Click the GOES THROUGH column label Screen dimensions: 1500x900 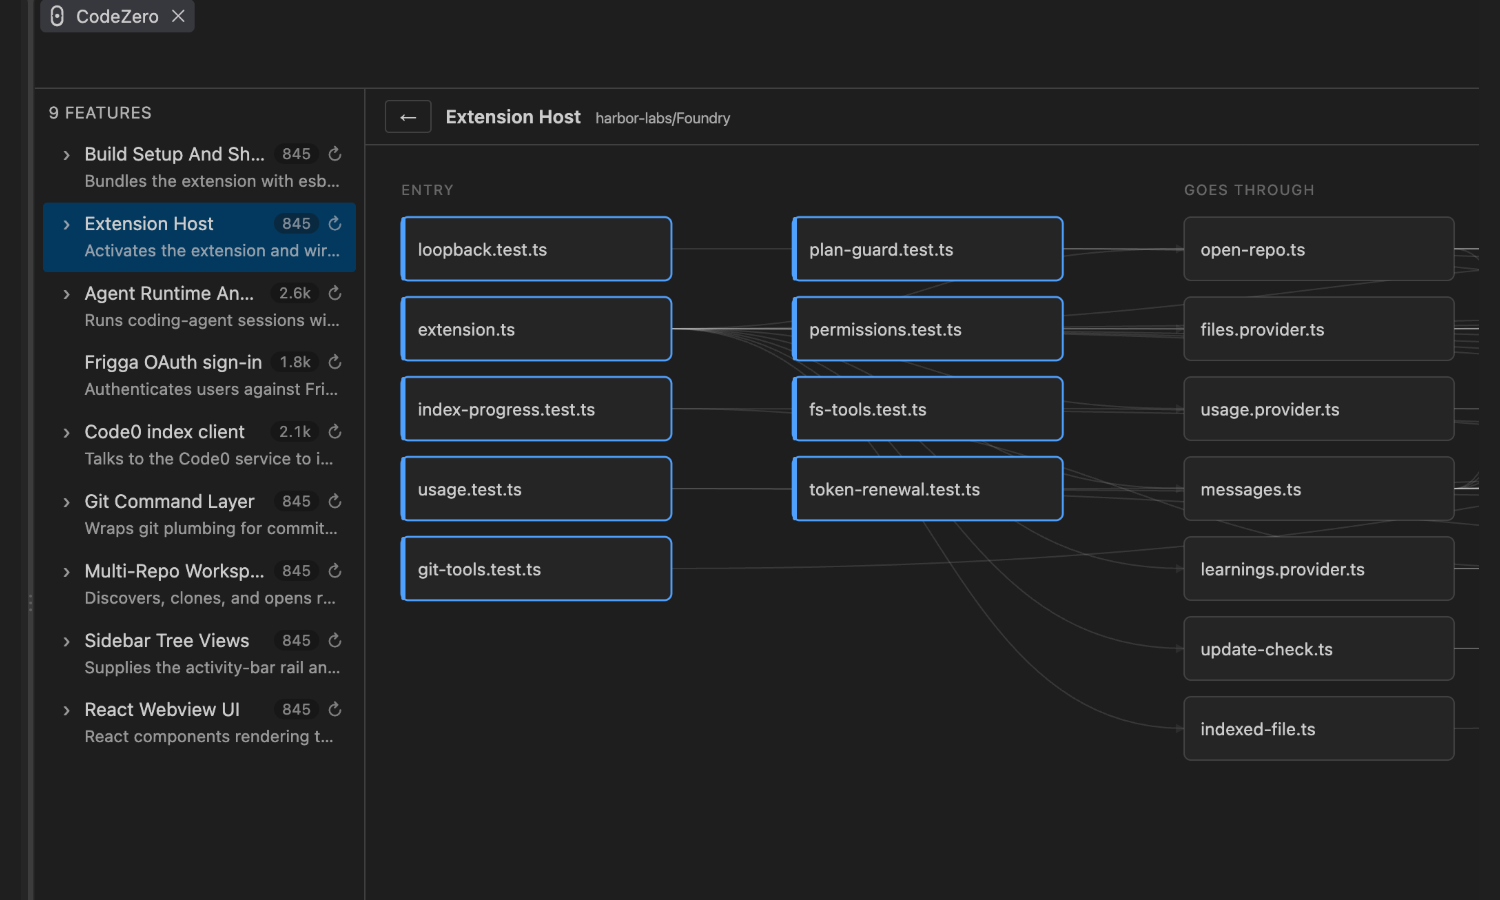click(1249, 190)
